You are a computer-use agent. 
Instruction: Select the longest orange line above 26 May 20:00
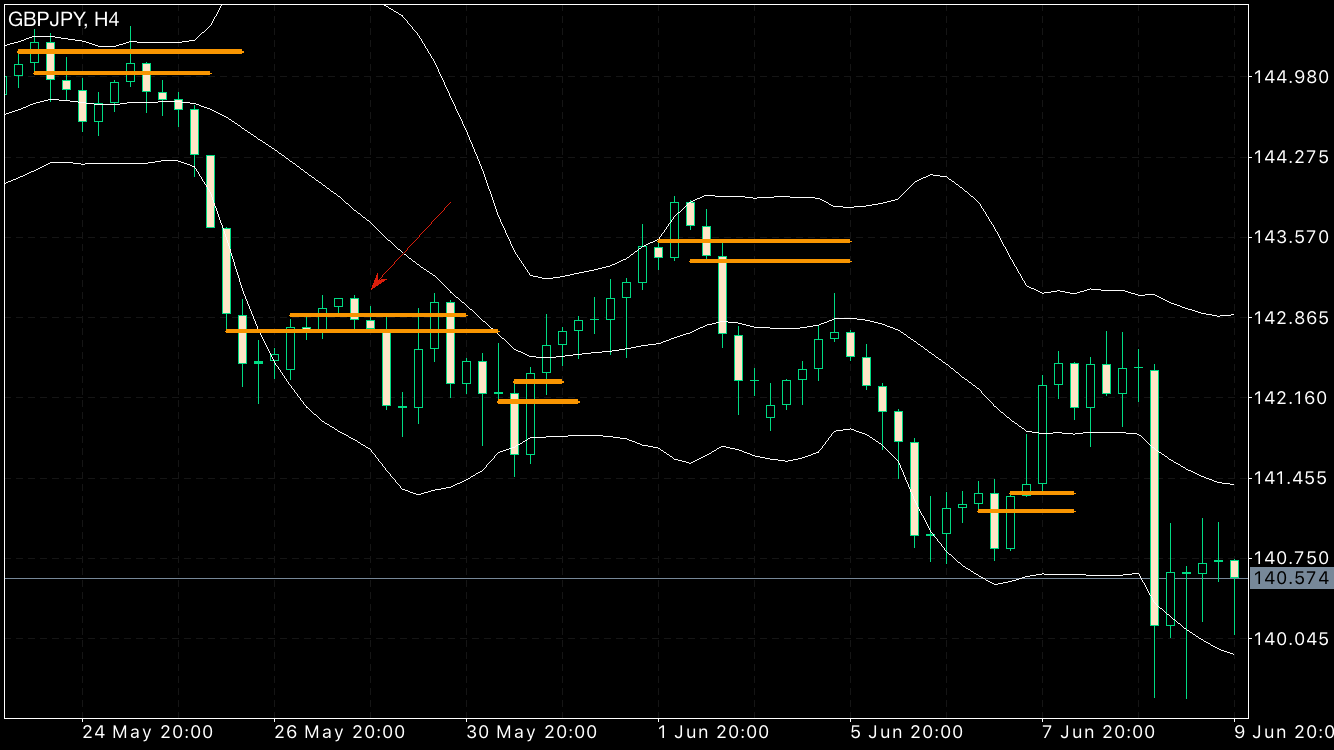(x=362, y=331)
